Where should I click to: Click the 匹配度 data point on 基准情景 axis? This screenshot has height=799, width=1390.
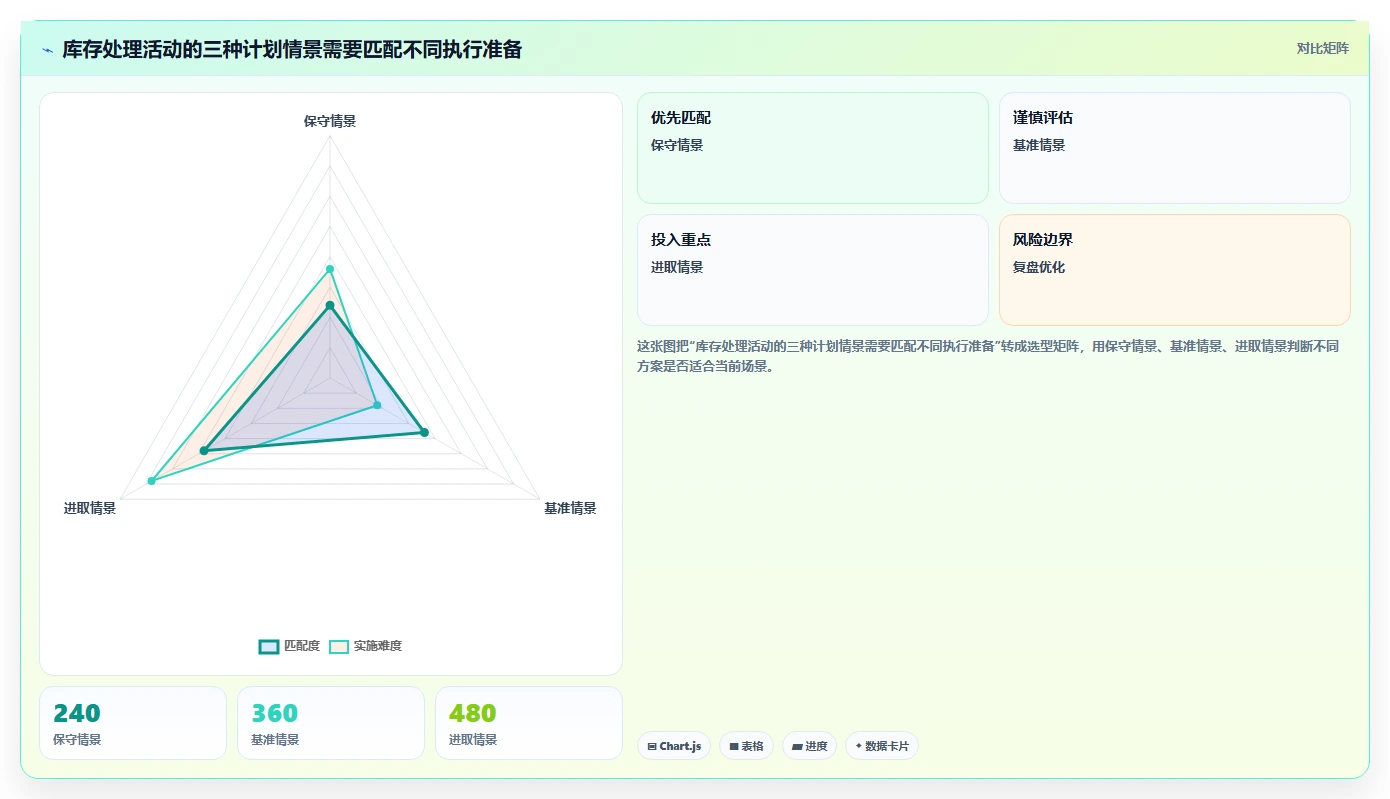pyautogui.click(x=424, y=432)
